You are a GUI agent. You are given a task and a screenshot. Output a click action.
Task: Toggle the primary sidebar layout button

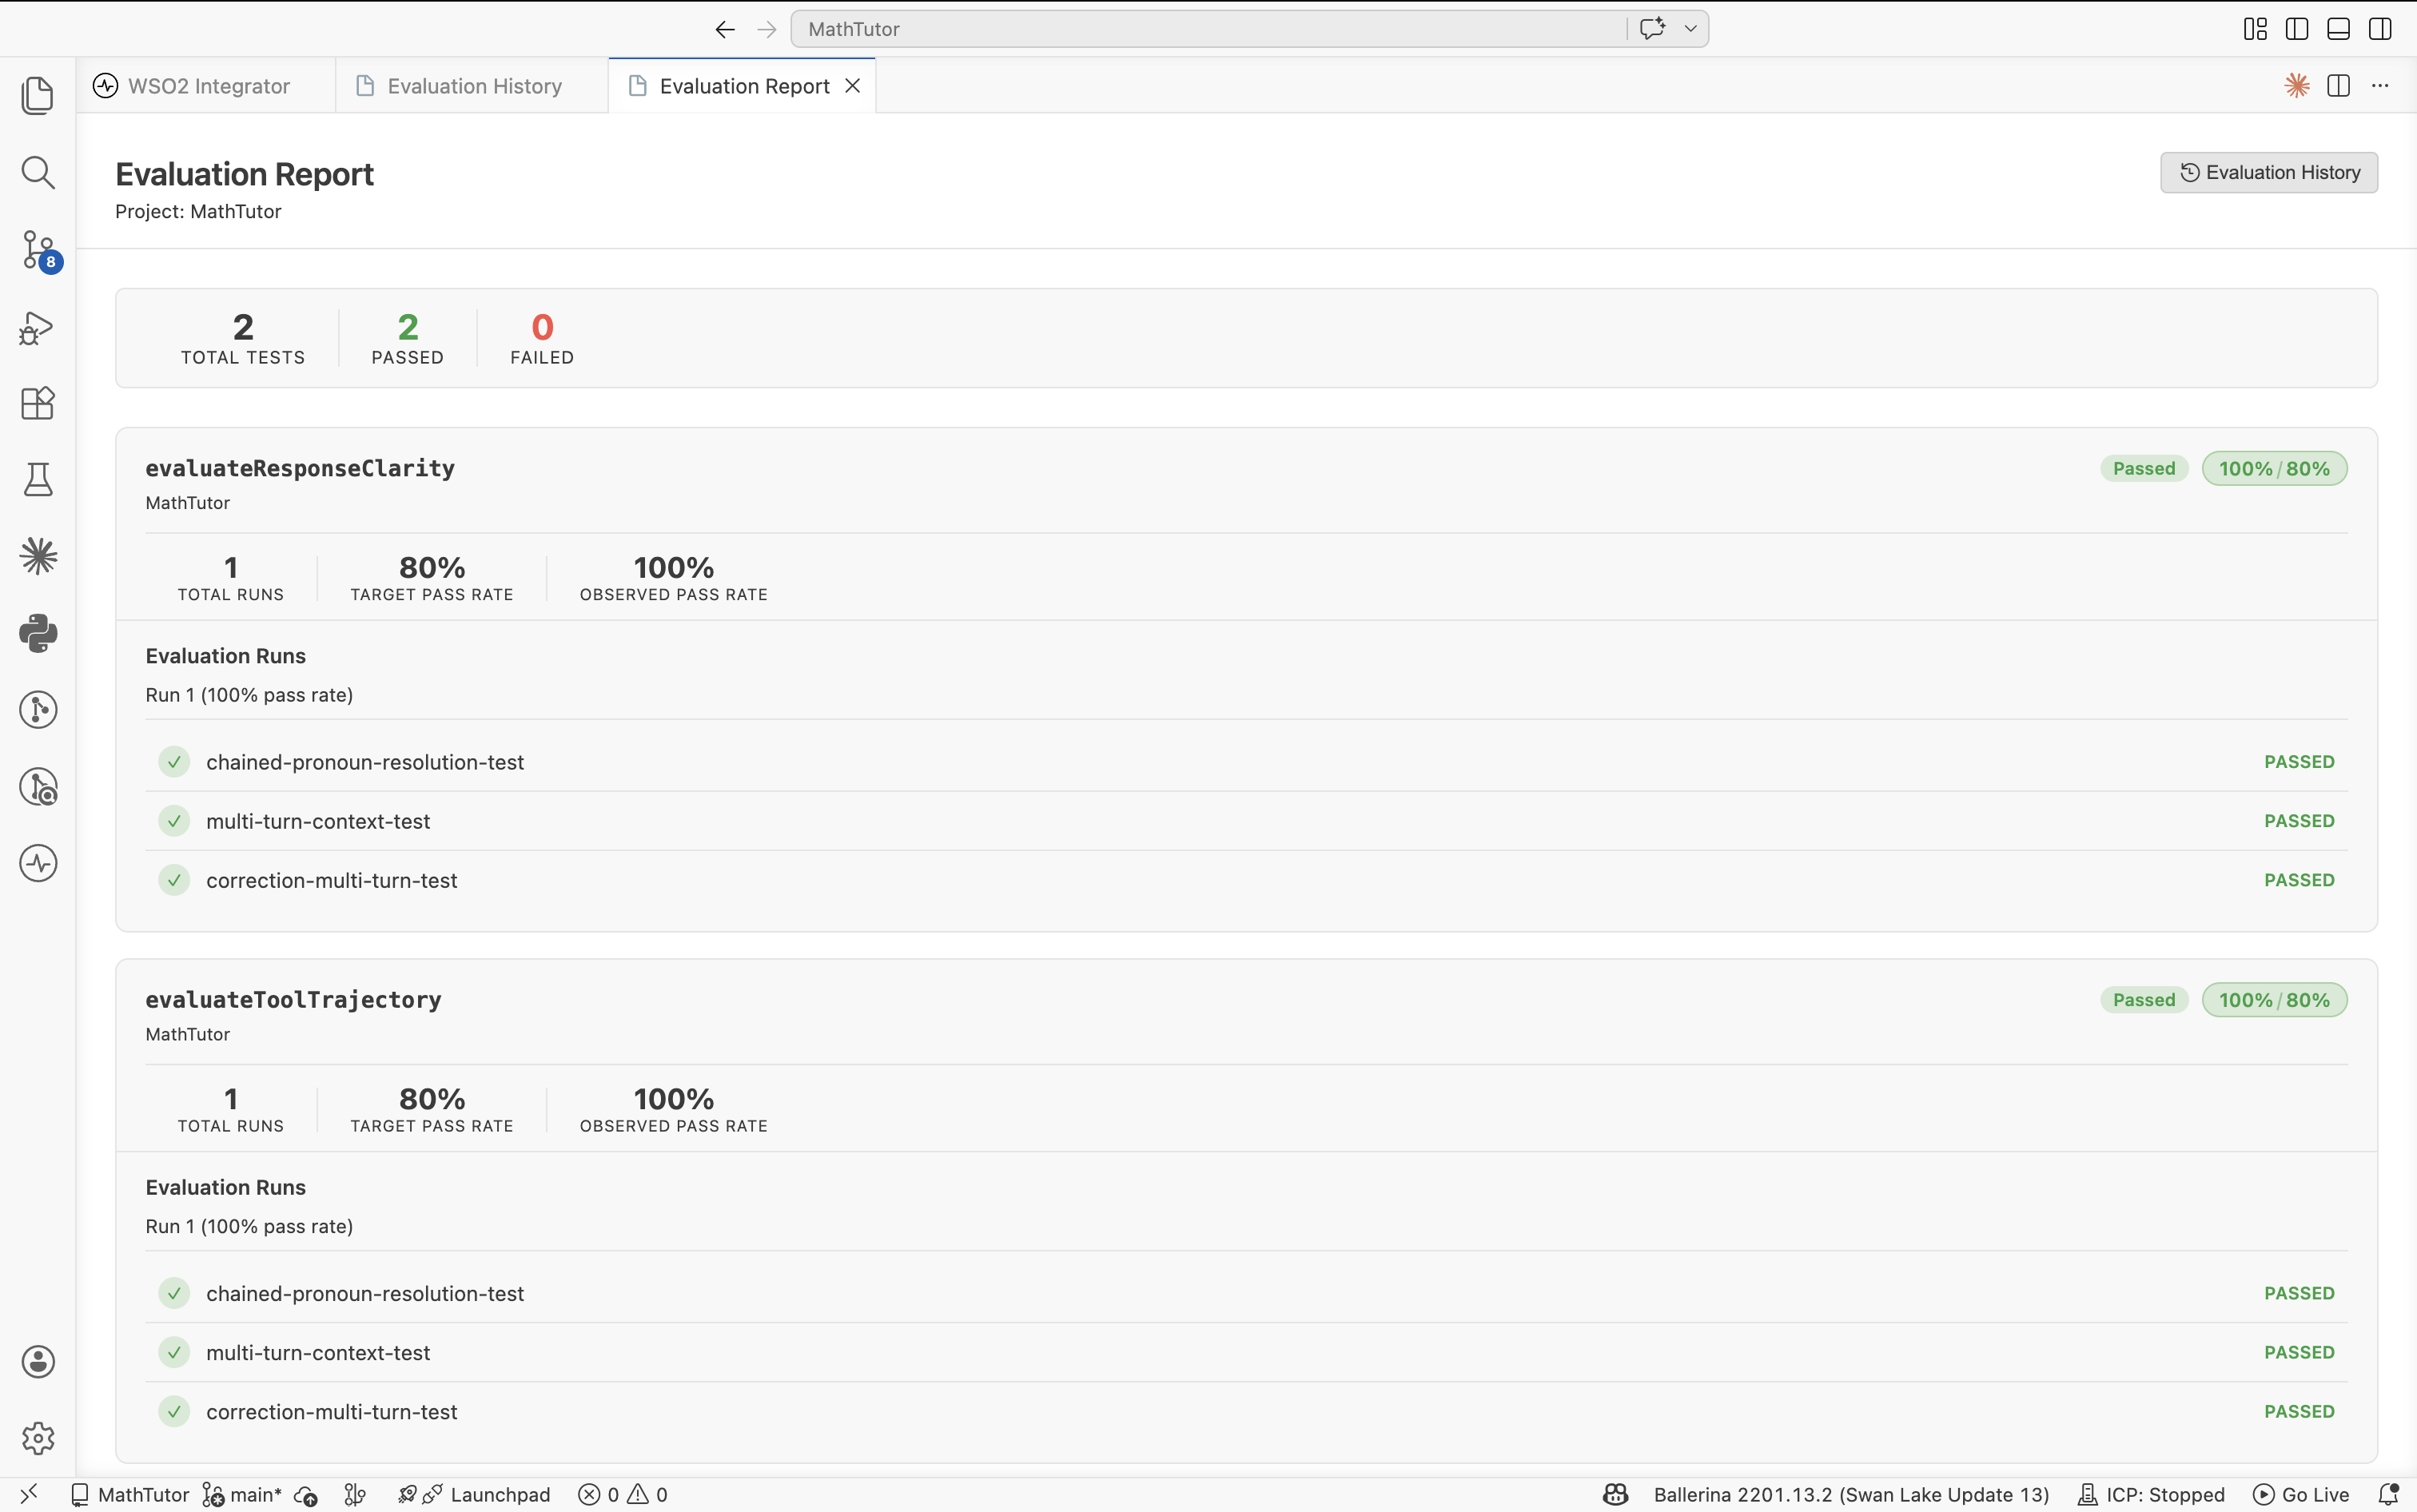coord(2297,29)
